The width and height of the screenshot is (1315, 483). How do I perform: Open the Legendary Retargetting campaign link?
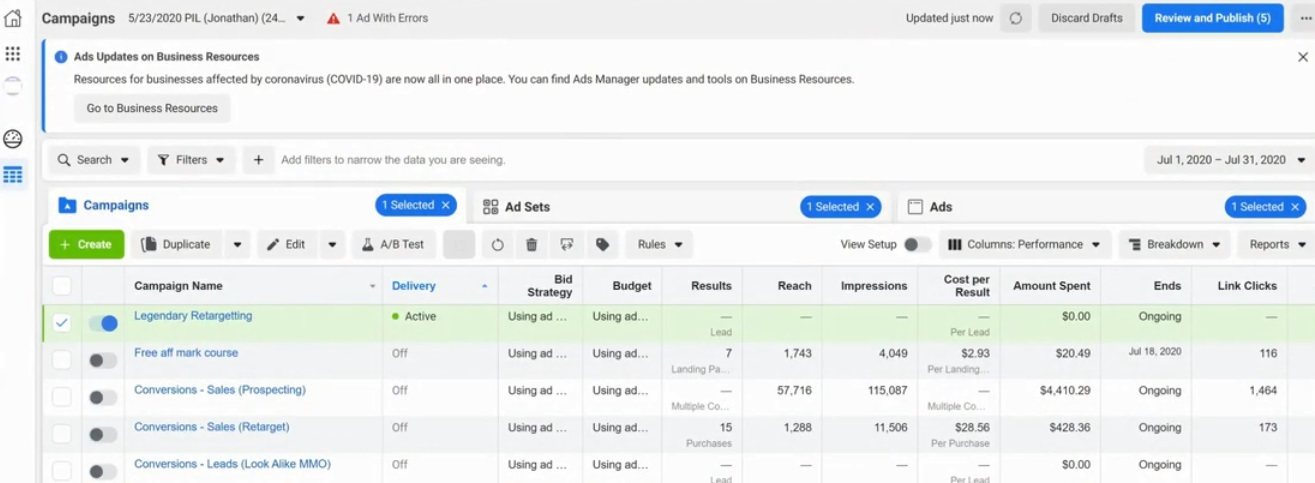coord(193,316)
